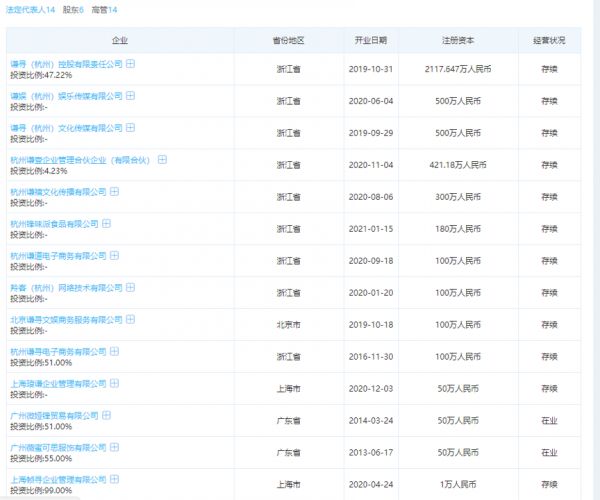Click the 开业日期 column header
The width and height of the screenshot is (600, 500).
pos(370,41)
